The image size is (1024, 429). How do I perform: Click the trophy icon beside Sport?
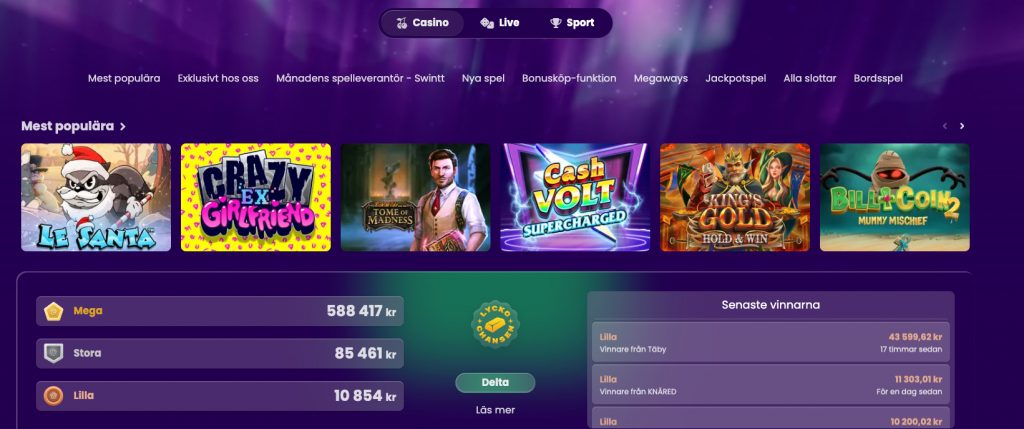(x=556, y=23)
